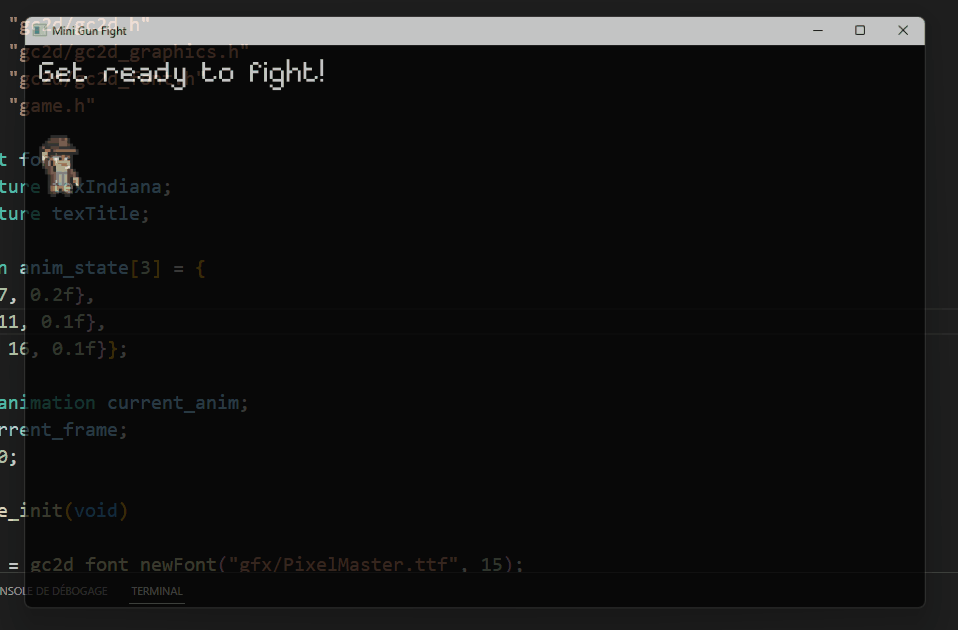The image size is (958, 630).
Task: Click the _init(void) function signature
Action: pyautogui.click(x=65, y=511)
